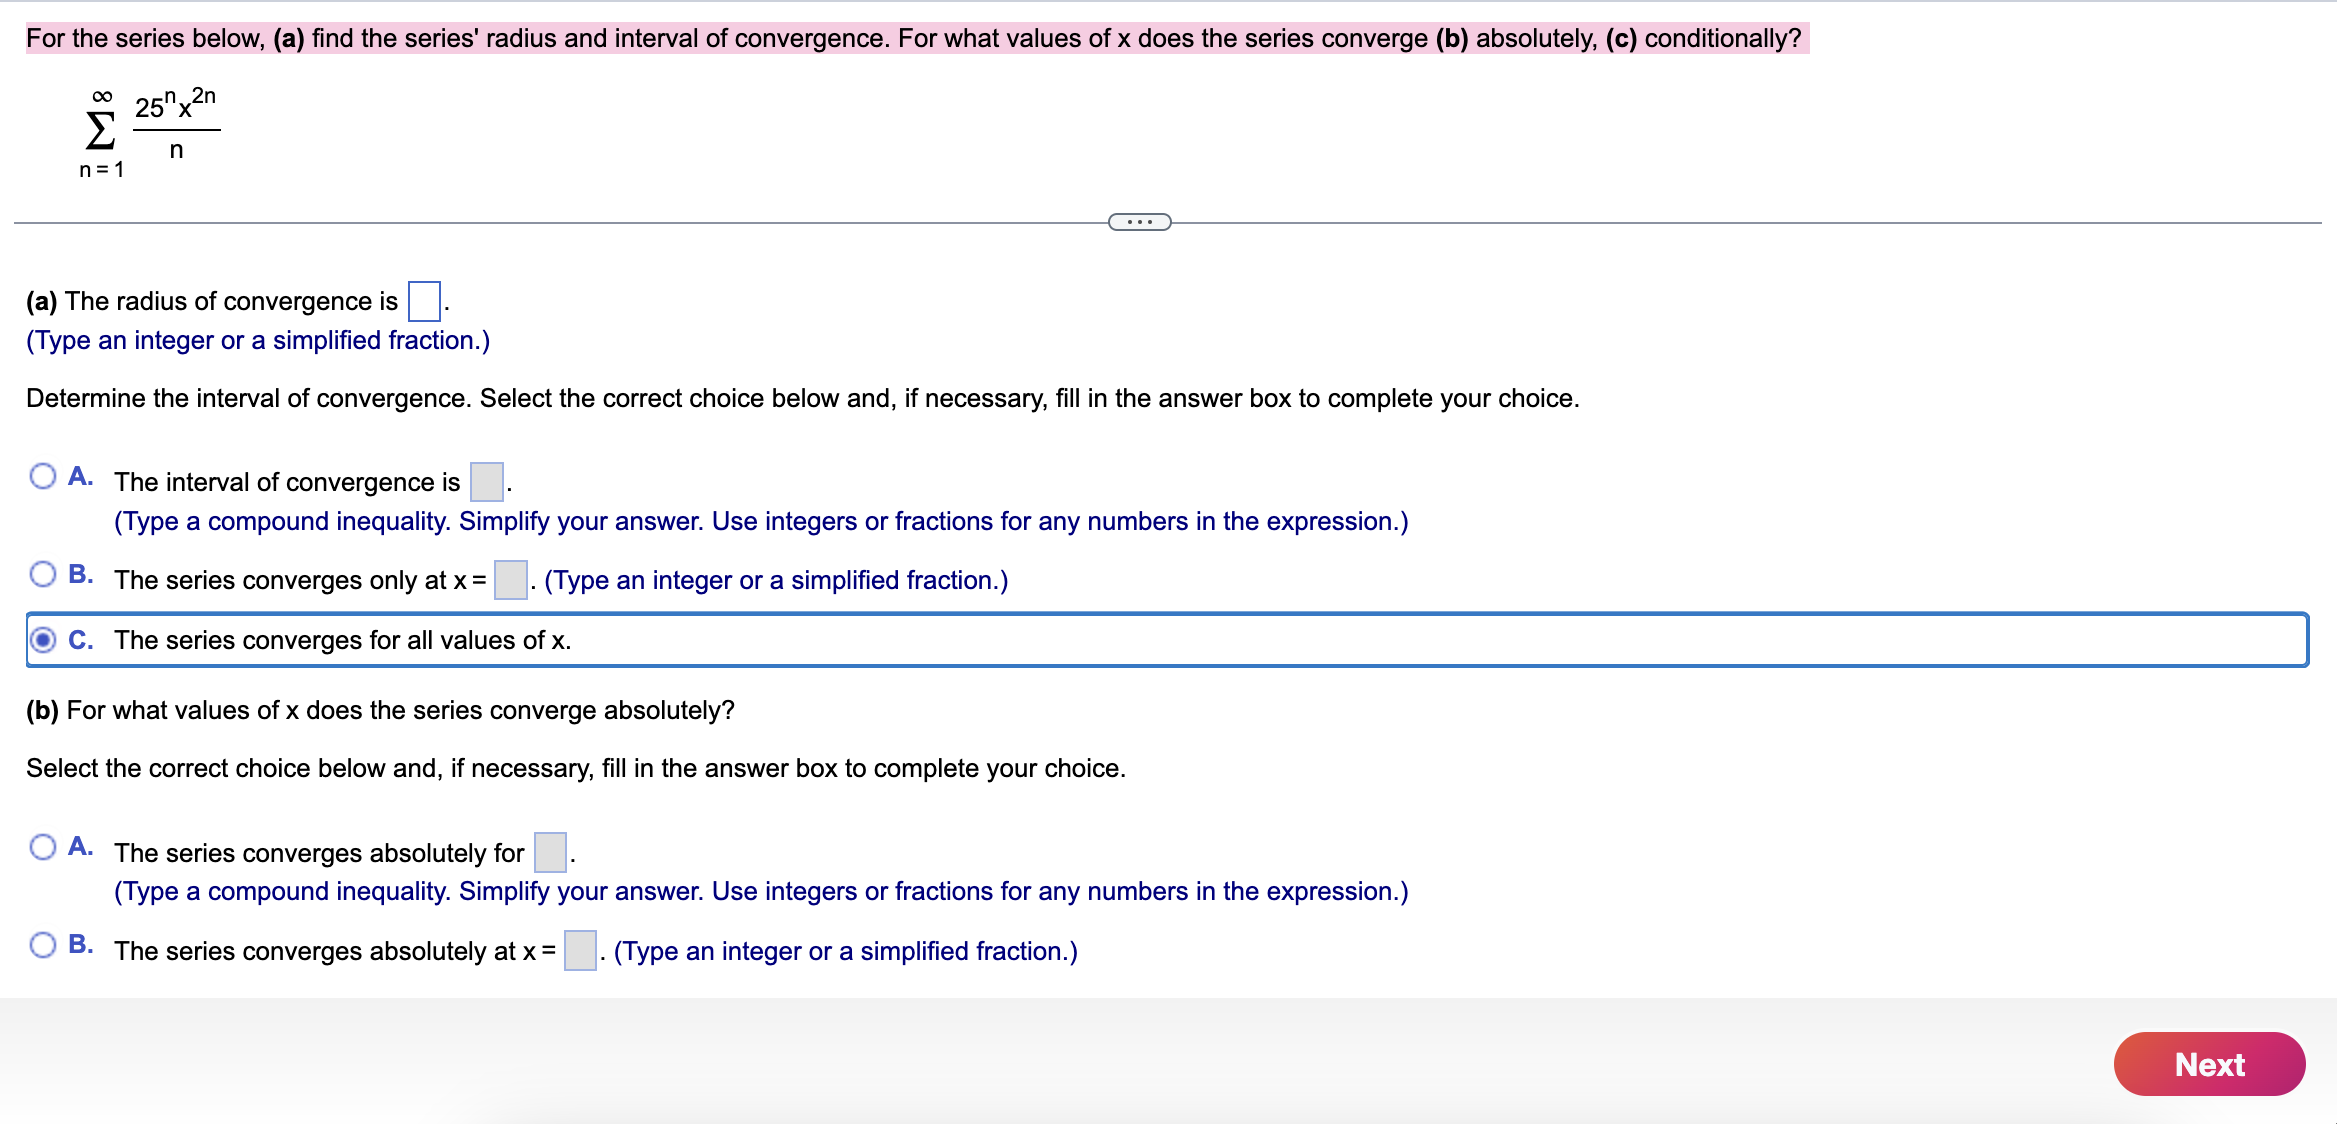Screen dimensions: 2337x1124
Task: Select option B series converges only at x
Action: [43, 574]
